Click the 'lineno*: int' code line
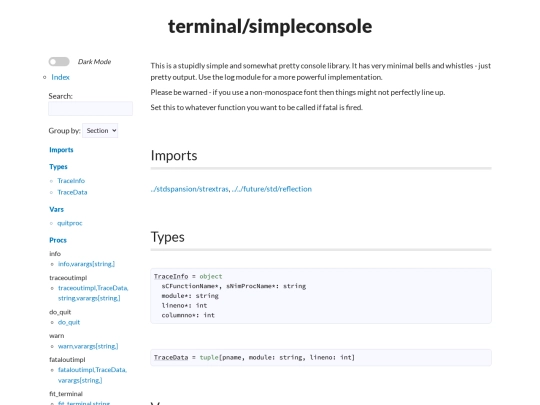540x405 pixels. 184,305
